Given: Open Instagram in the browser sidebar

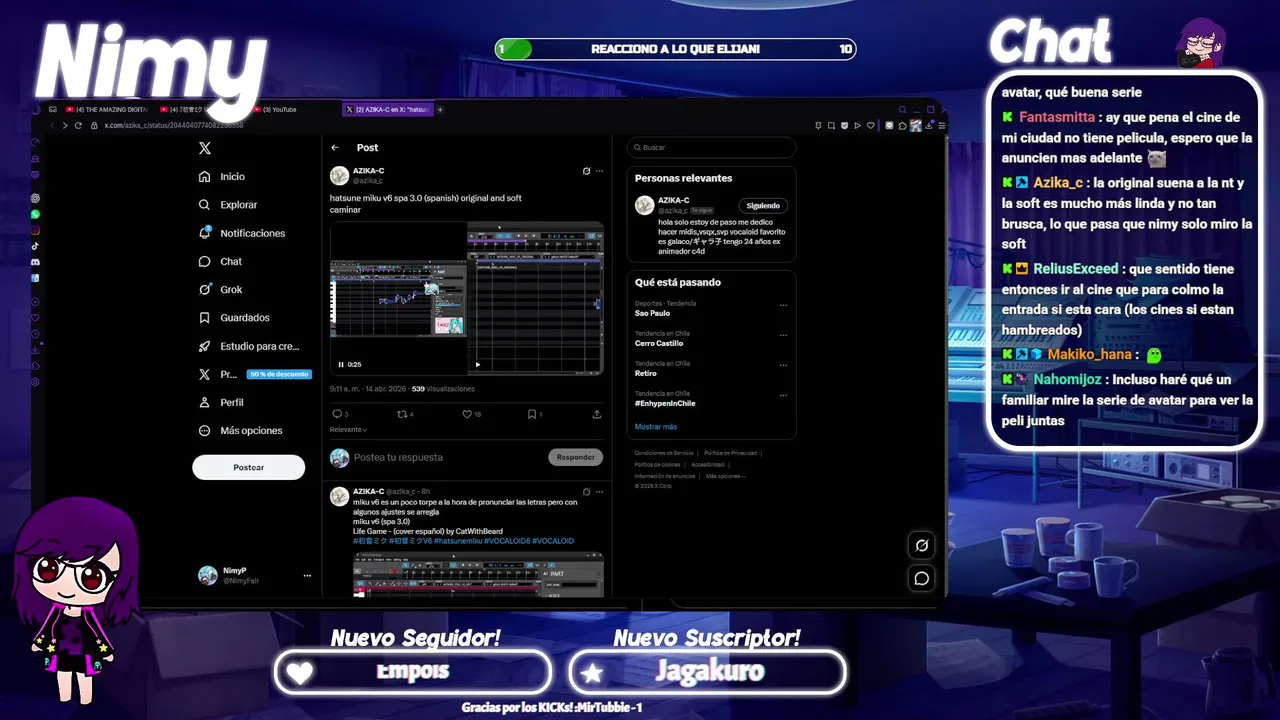Looking at the screenshot, I should [x=35, y=230].
